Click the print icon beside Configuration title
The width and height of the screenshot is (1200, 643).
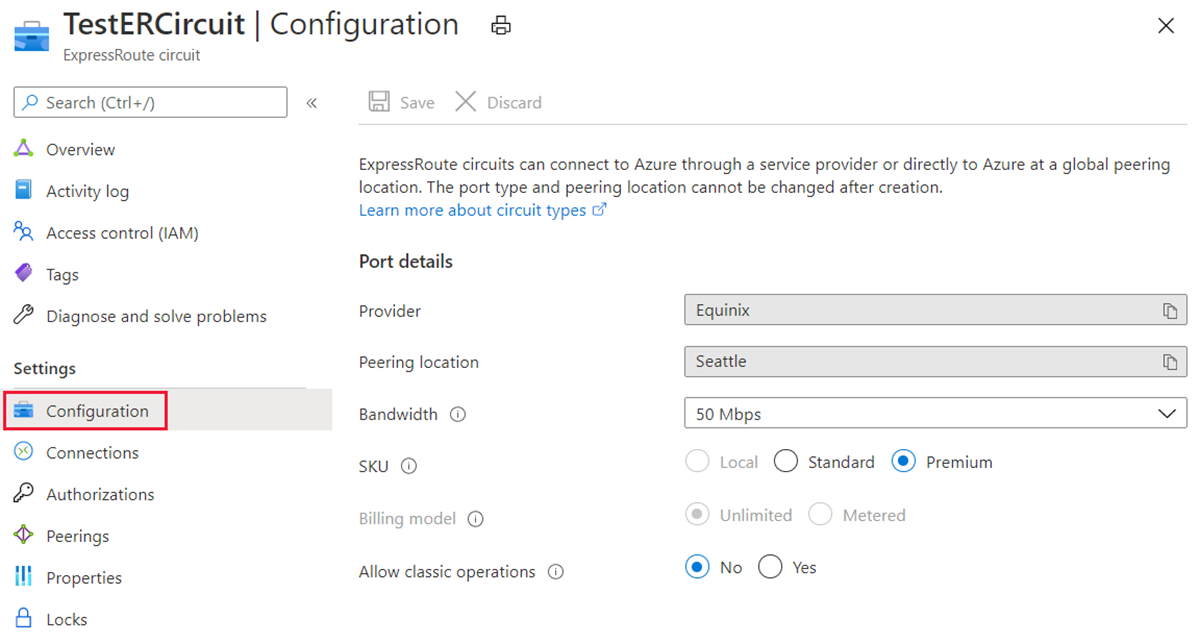coord(501,26)
